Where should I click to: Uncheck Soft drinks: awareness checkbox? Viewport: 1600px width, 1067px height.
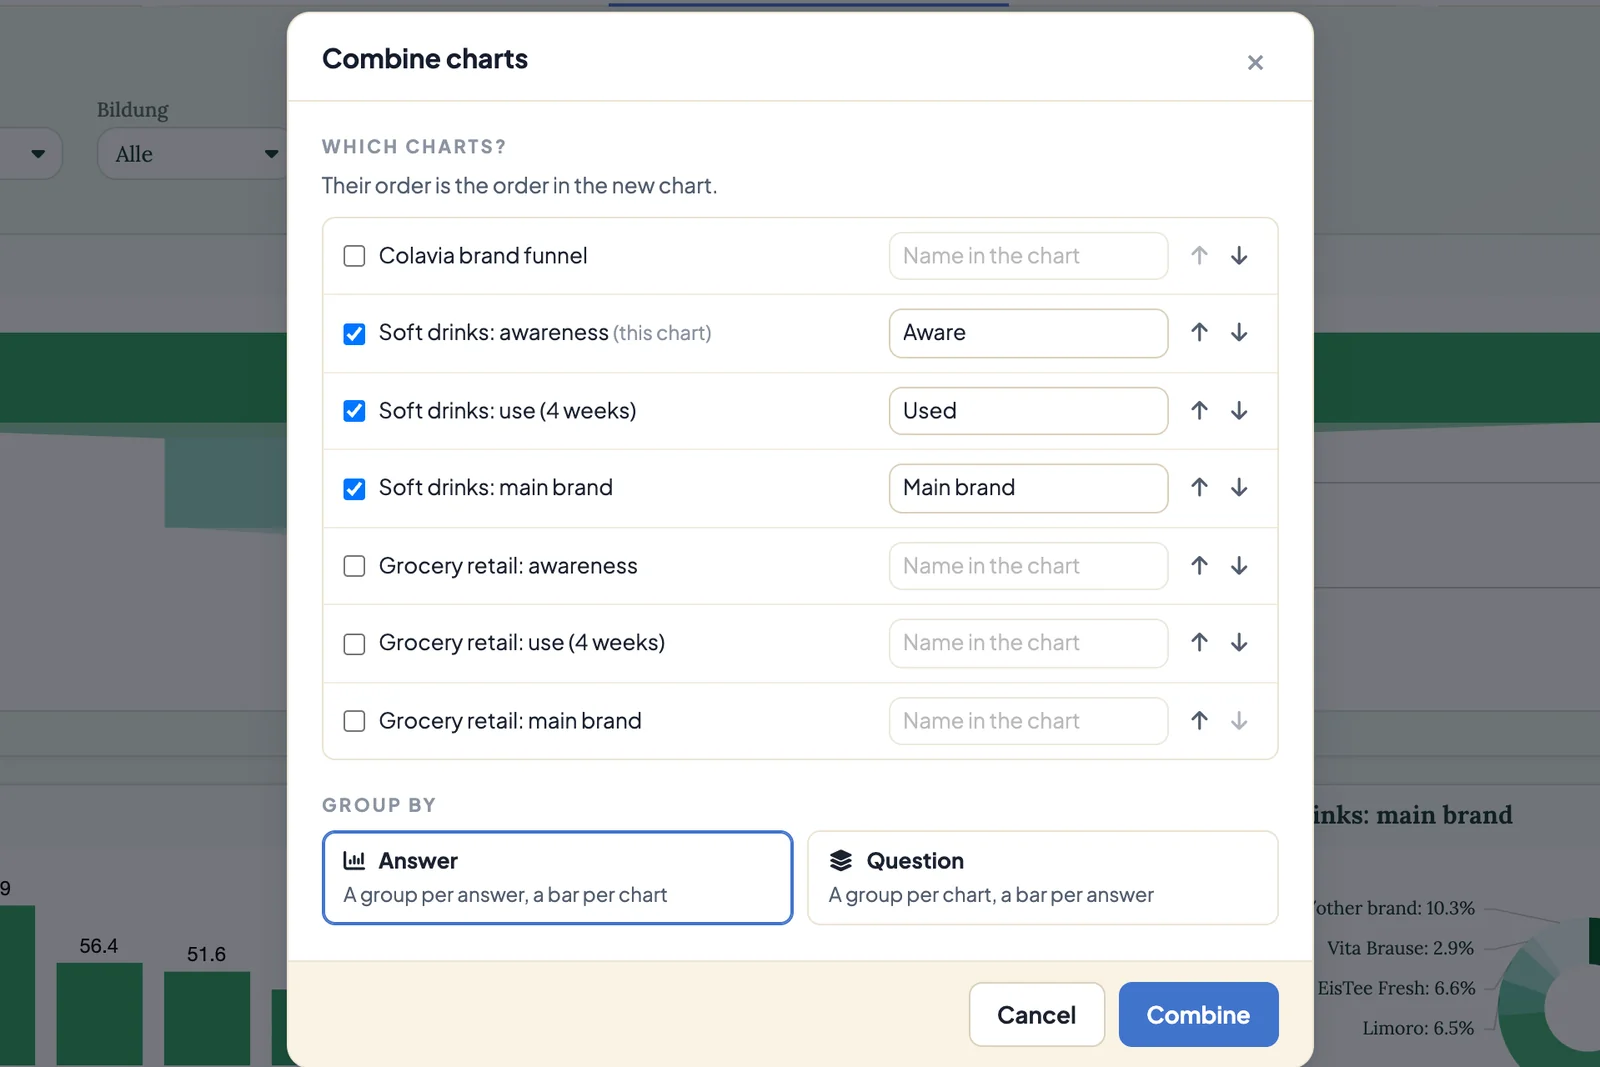click(x=354, y=334)
